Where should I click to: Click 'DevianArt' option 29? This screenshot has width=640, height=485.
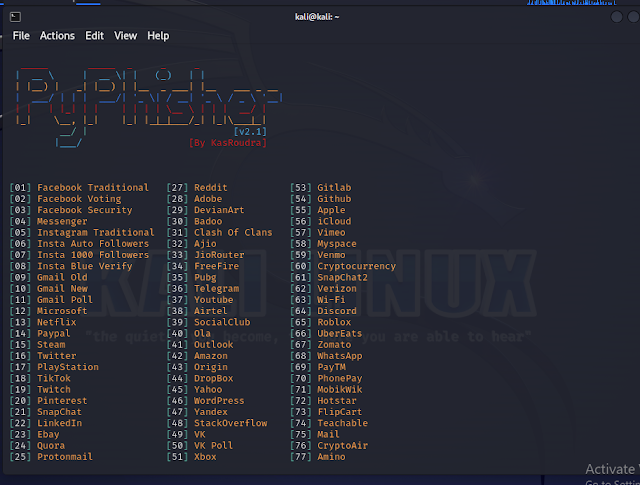click(x=219, y=210)
